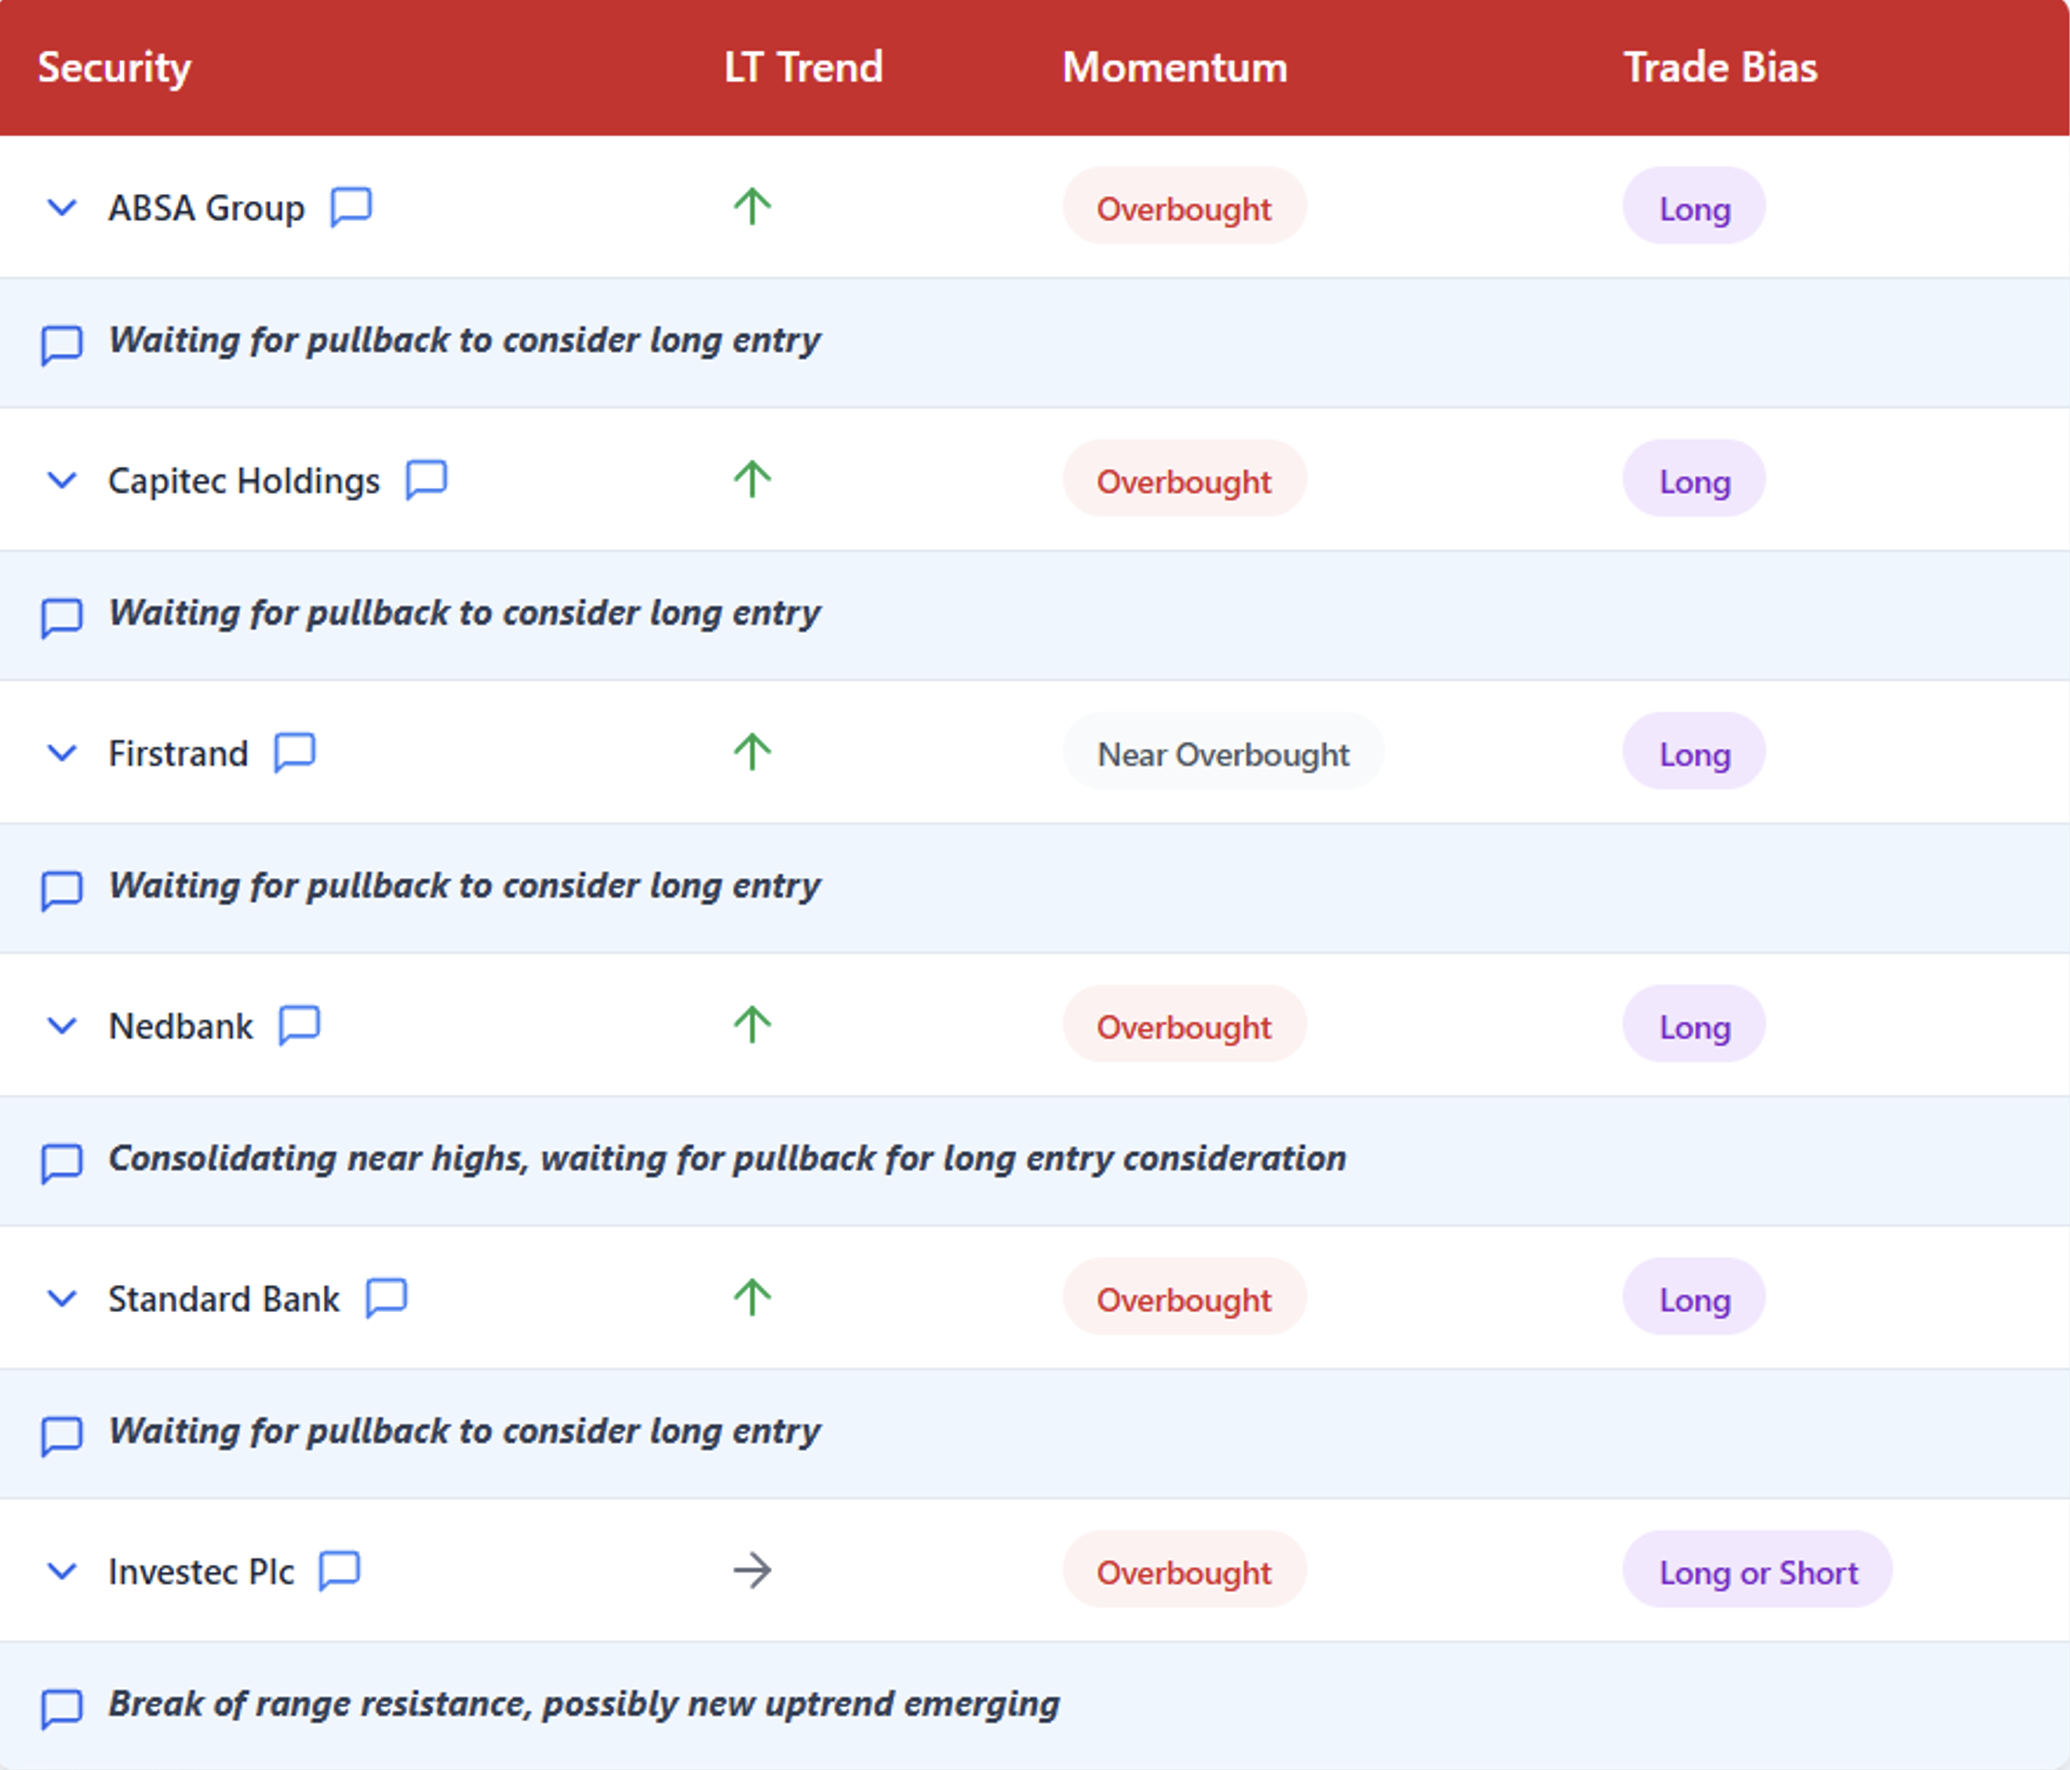The height and width of the screenshot is (1770, 2070).
Task: Sort by Security column header
Action: tap(114, 67)
